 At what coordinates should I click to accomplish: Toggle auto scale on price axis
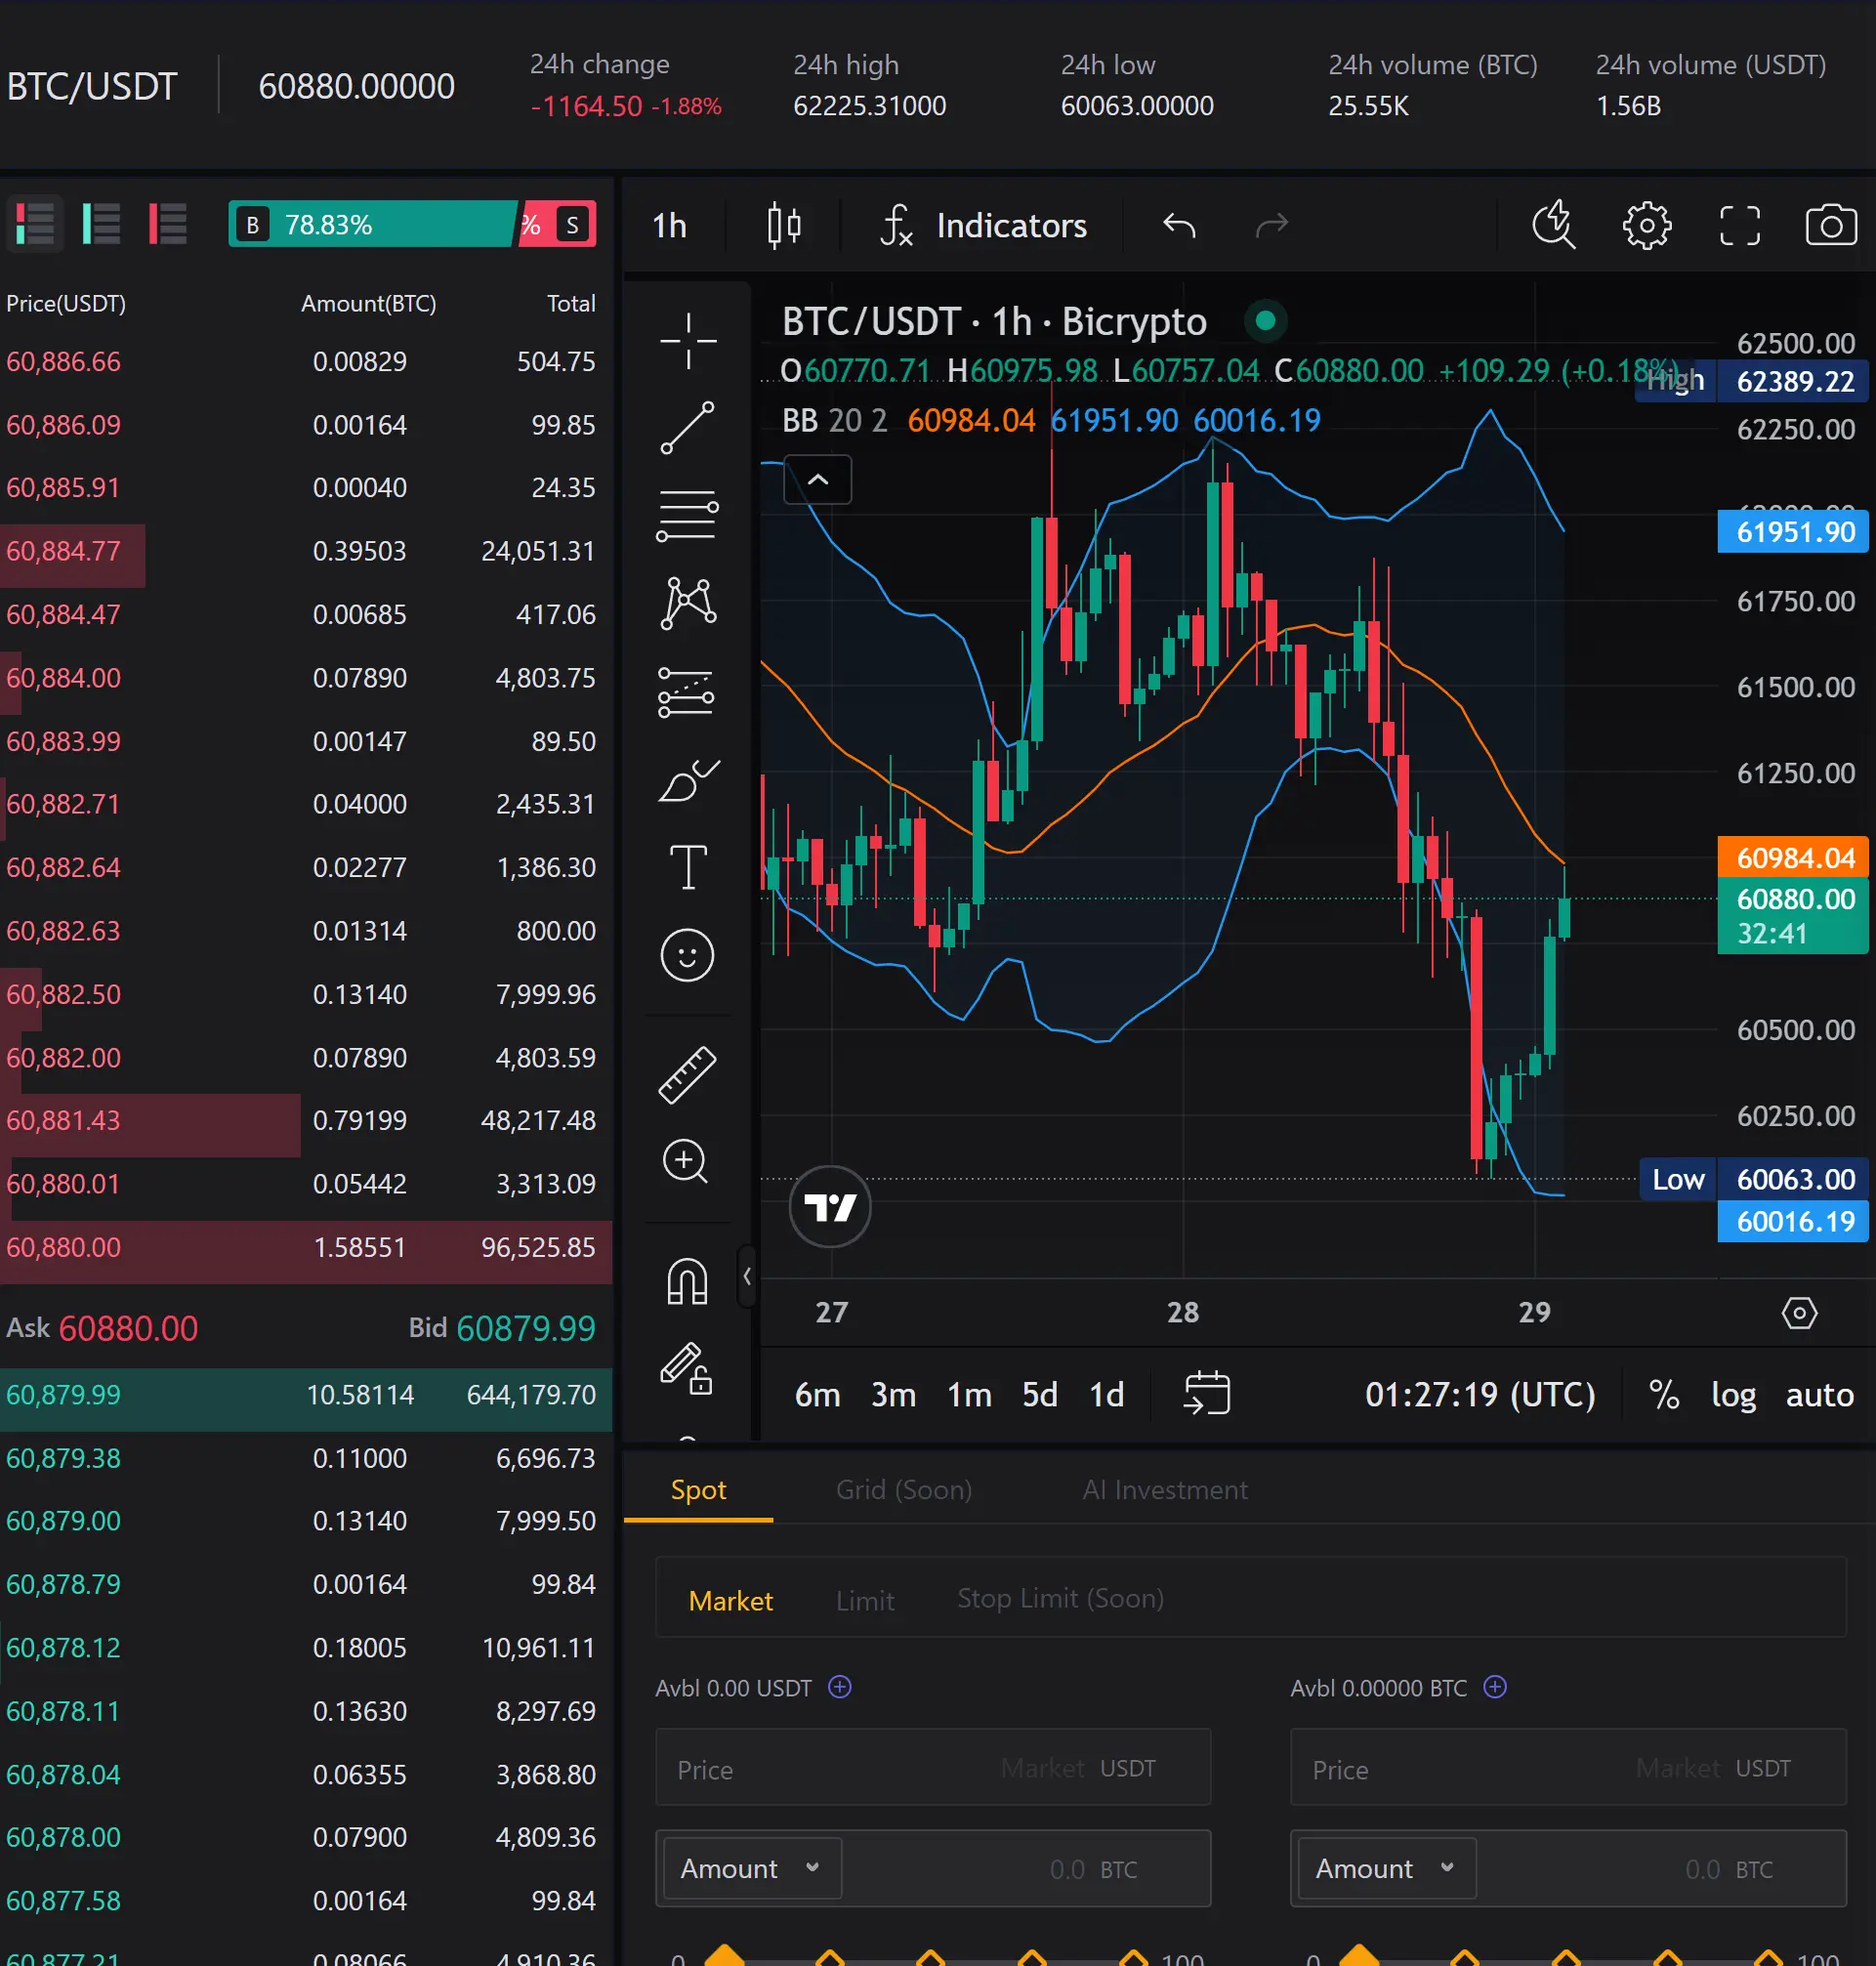click(x=1819, y=1394)
